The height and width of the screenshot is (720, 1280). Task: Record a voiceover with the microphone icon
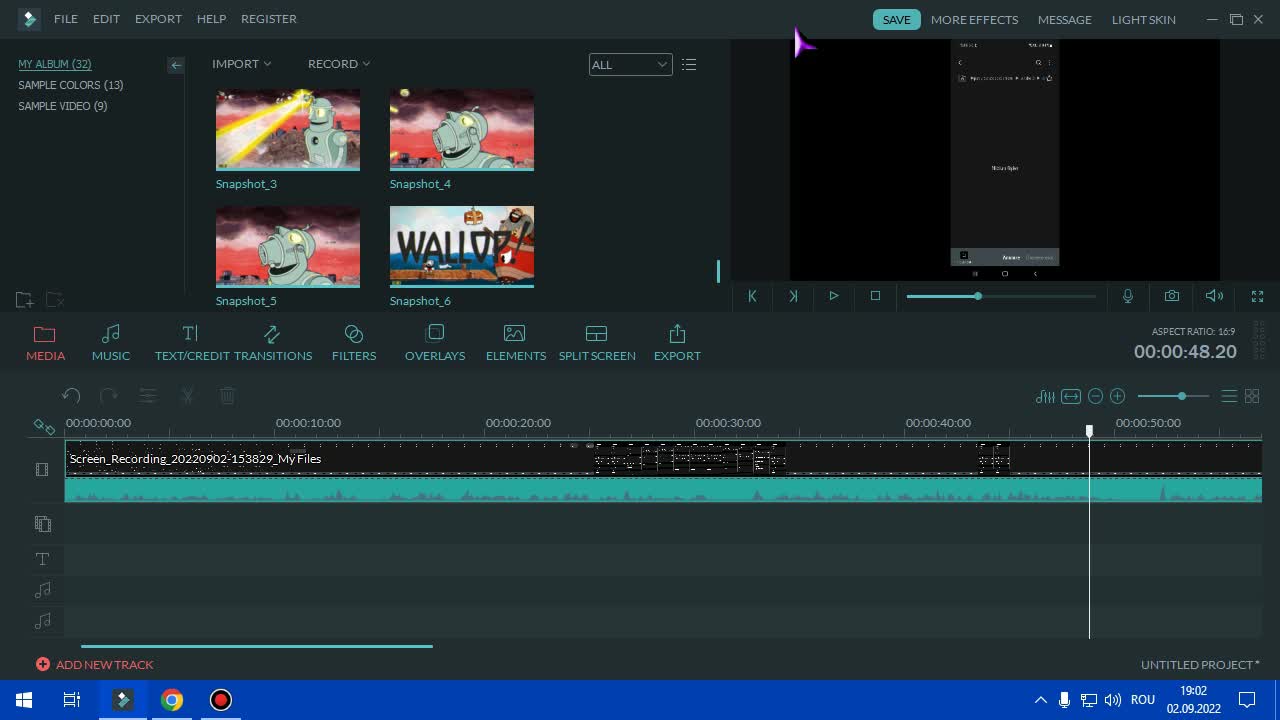tap(1128, 296)
